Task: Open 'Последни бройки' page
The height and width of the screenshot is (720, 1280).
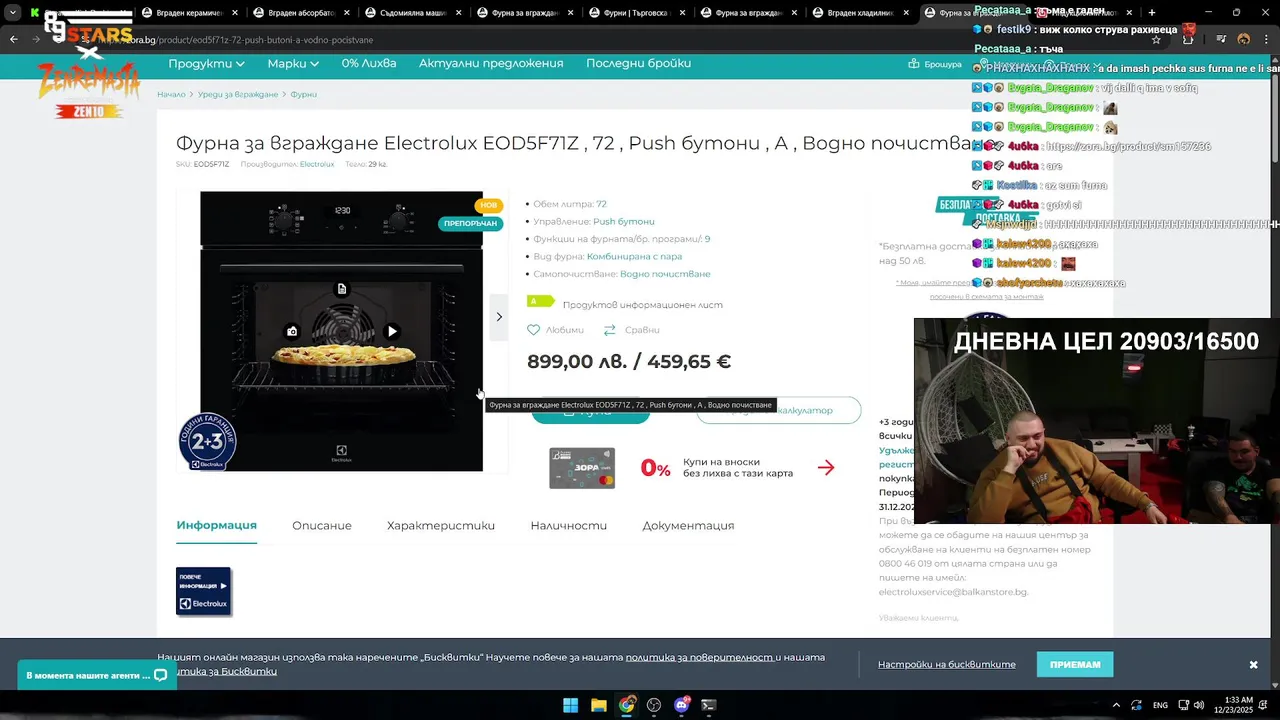Action: click(638, 63)
